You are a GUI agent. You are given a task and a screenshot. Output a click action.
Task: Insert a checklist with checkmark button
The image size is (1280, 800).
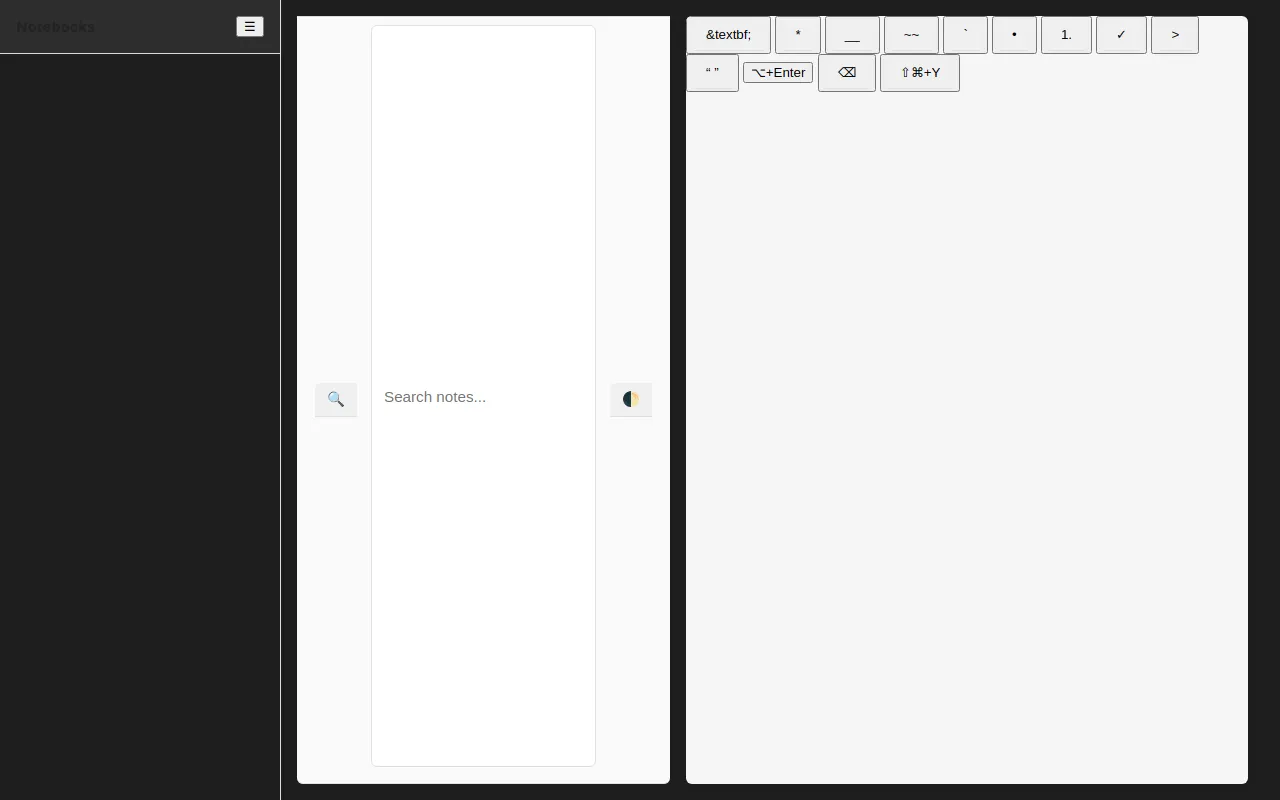tap(1121, 35)
